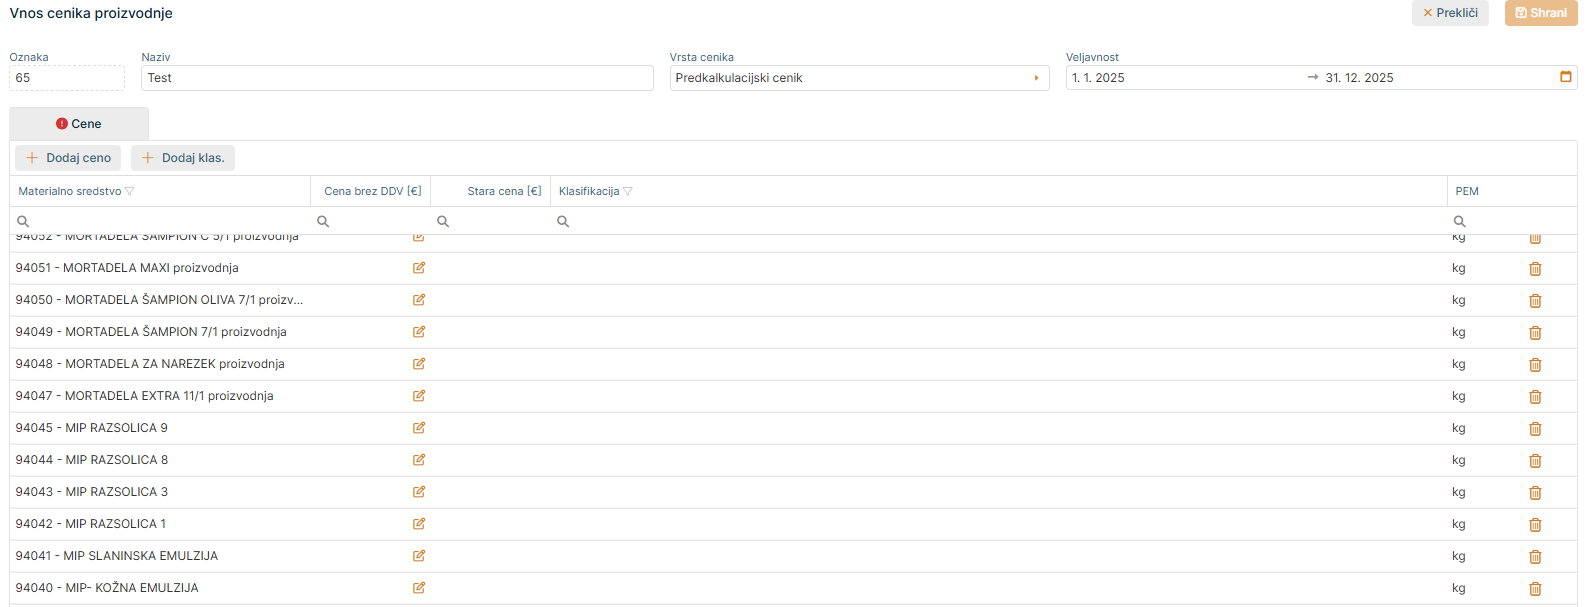
Task: Delete the MIP- KOŽNA EMULZIJA row
Action: point(1535,589)
